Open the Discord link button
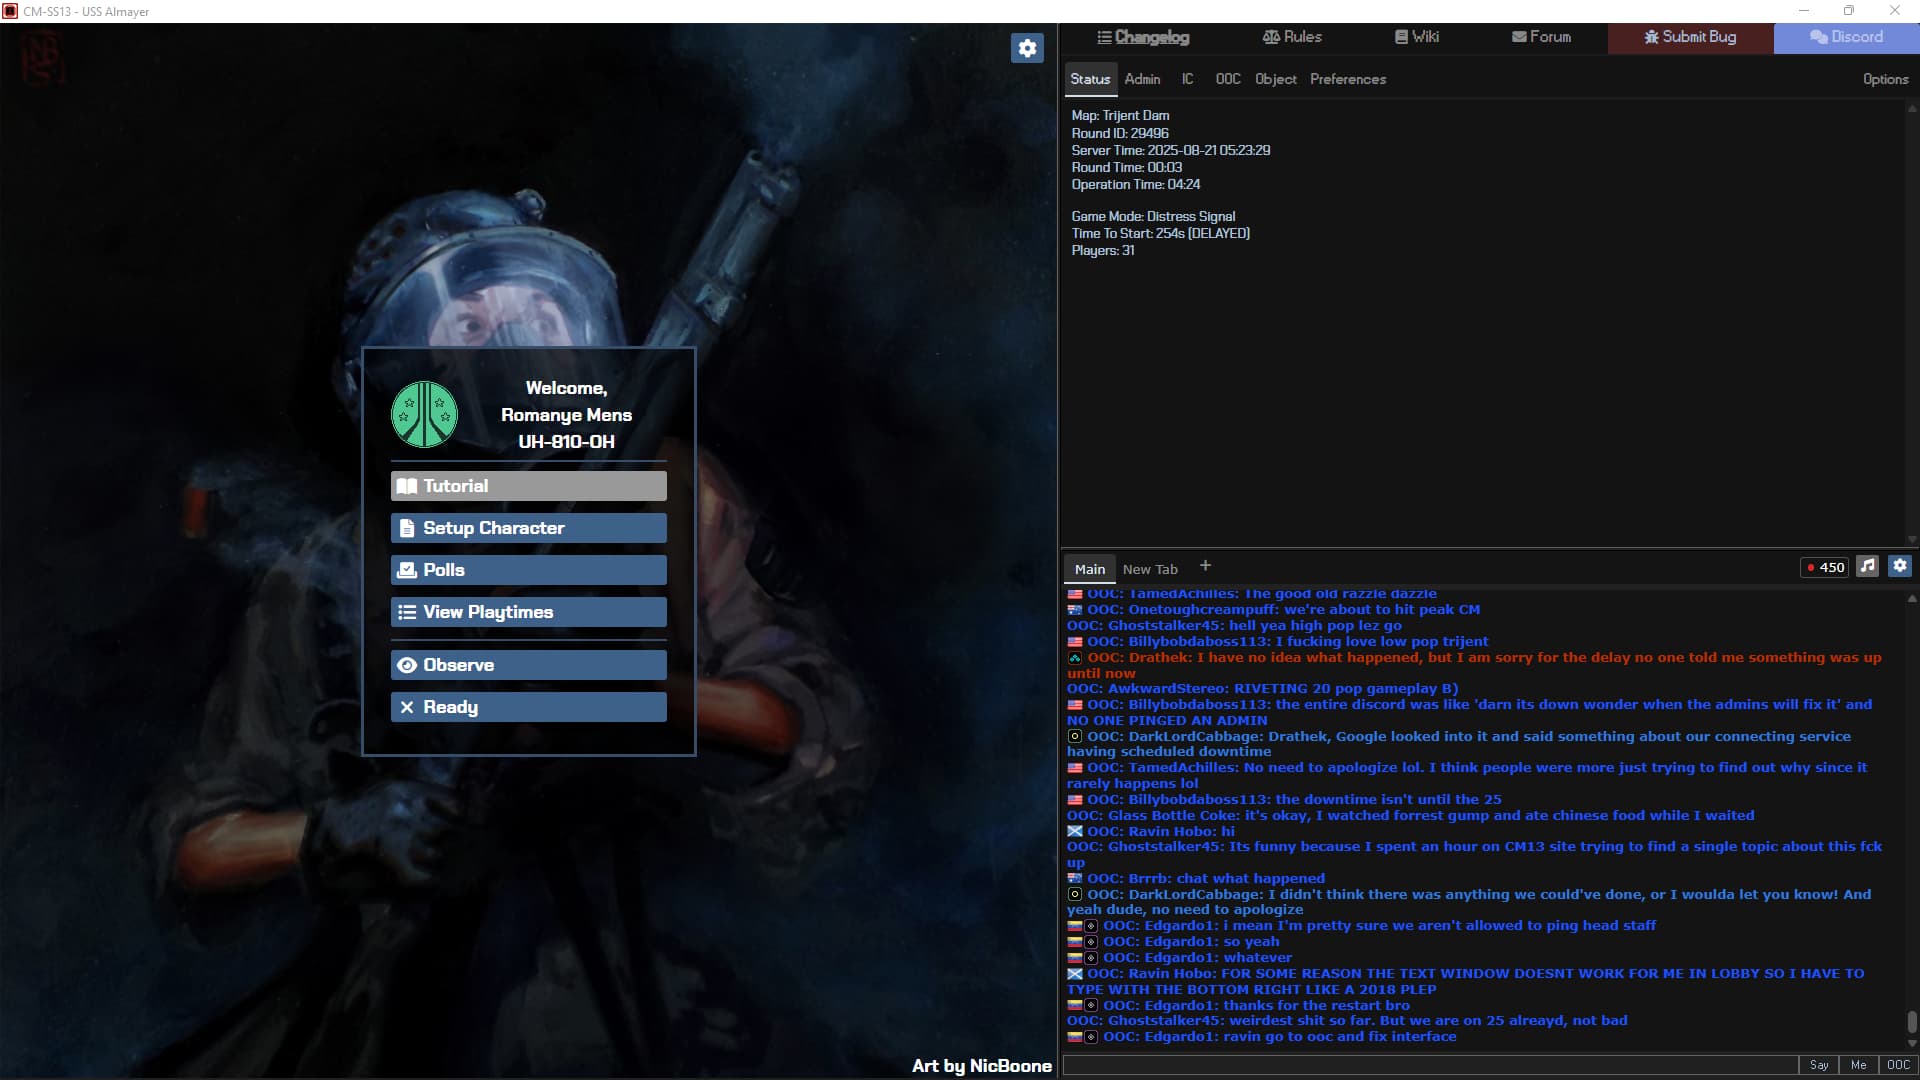 [1846, 37]
